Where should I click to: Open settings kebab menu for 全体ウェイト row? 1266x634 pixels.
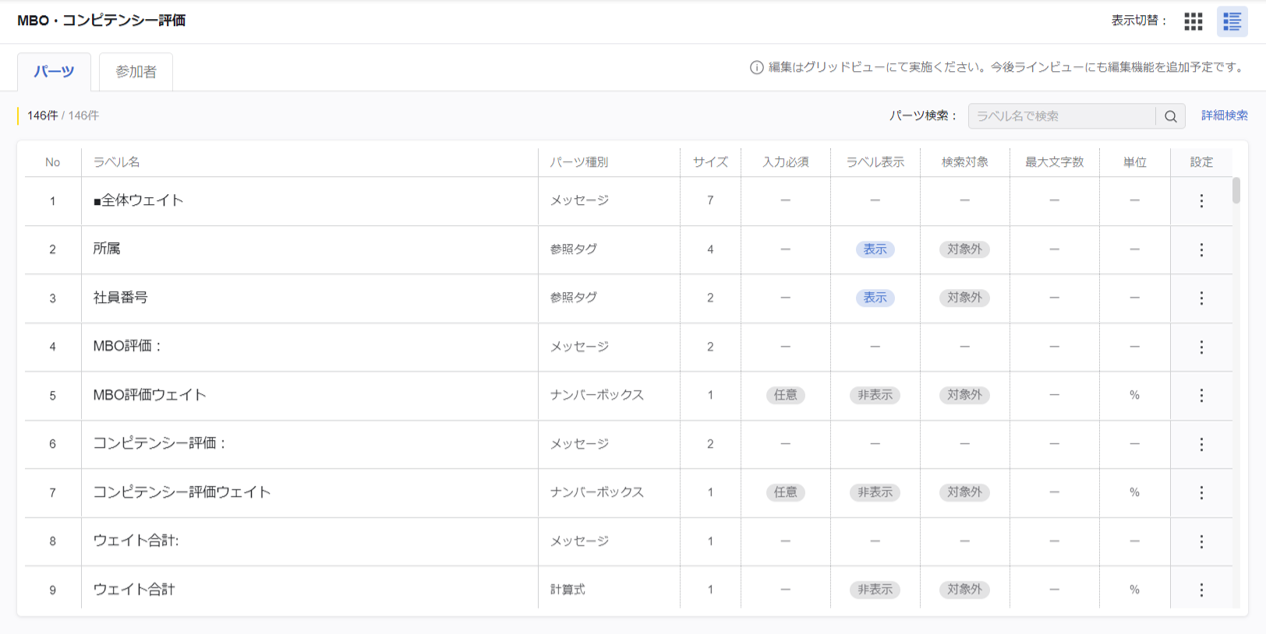(1200, 199)
